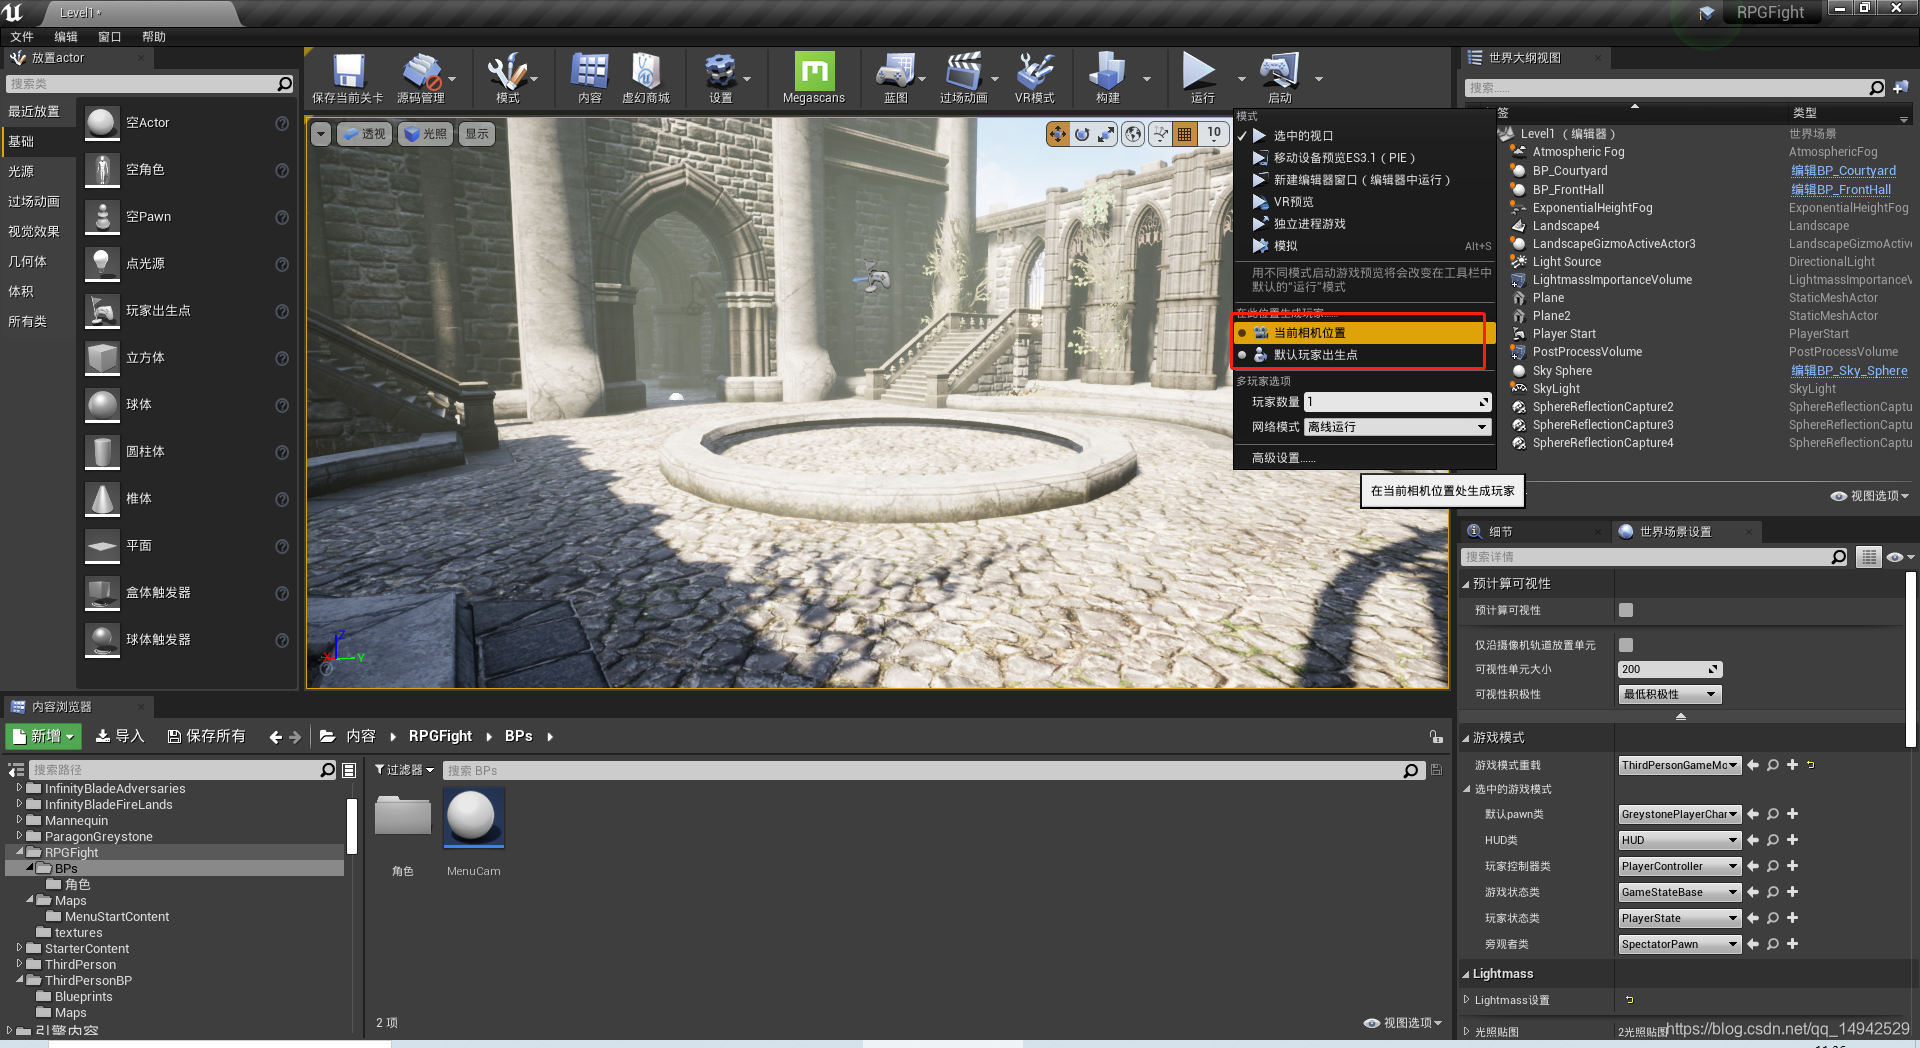Open Advanced Settings in play menu

pyautogui.click(x=1283, y=458)
